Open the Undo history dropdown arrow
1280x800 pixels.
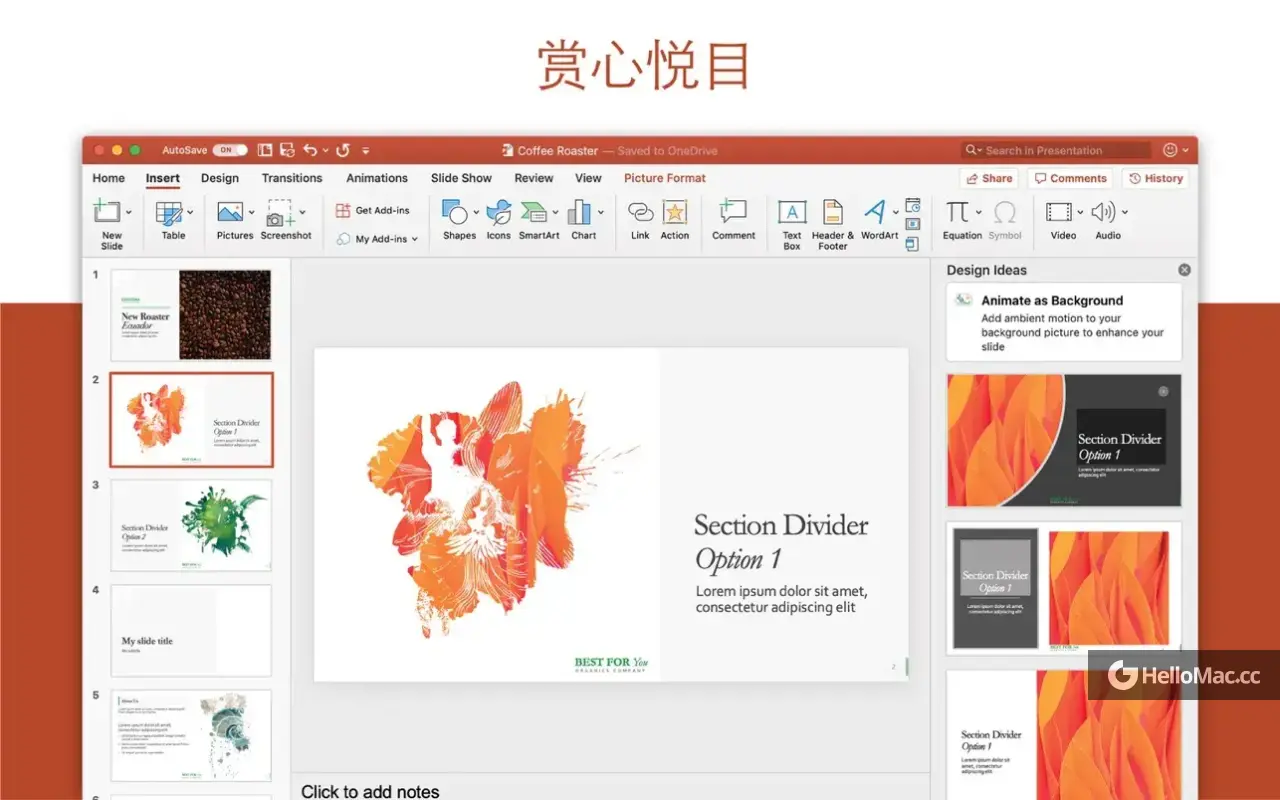point(325,150)
